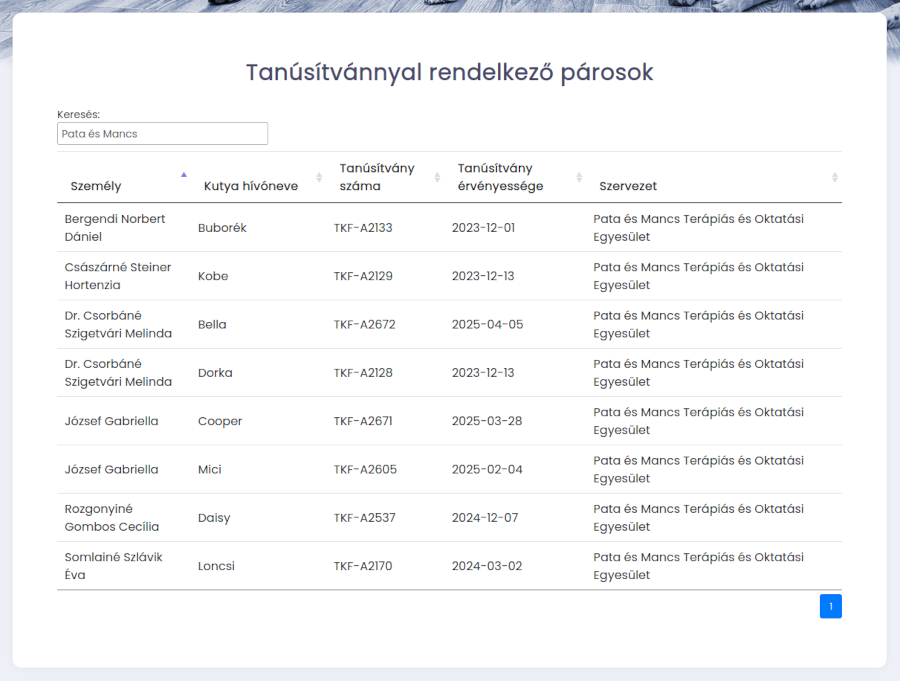Select certificate number TKF-A2133

(x=363, y=228)
